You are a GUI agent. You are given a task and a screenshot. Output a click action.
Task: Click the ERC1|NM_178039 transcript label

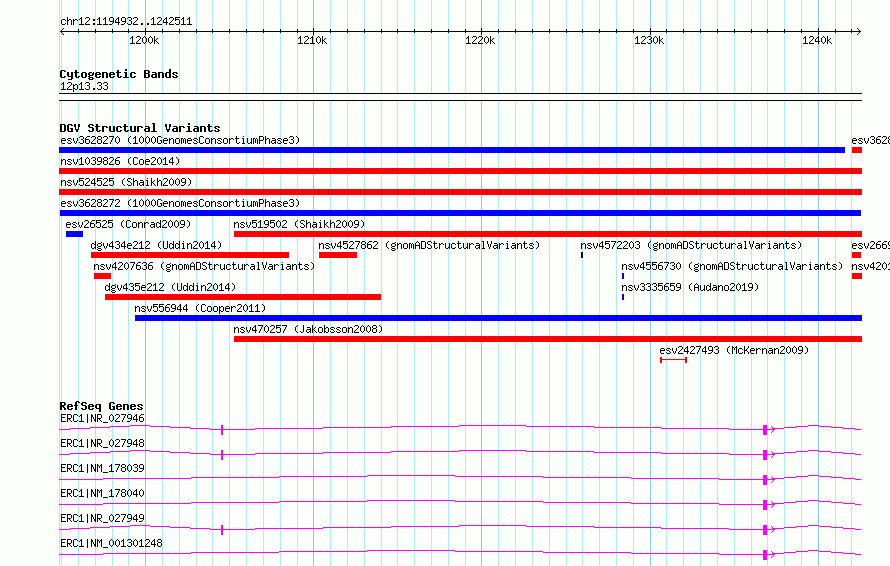(x=102, y=468)
